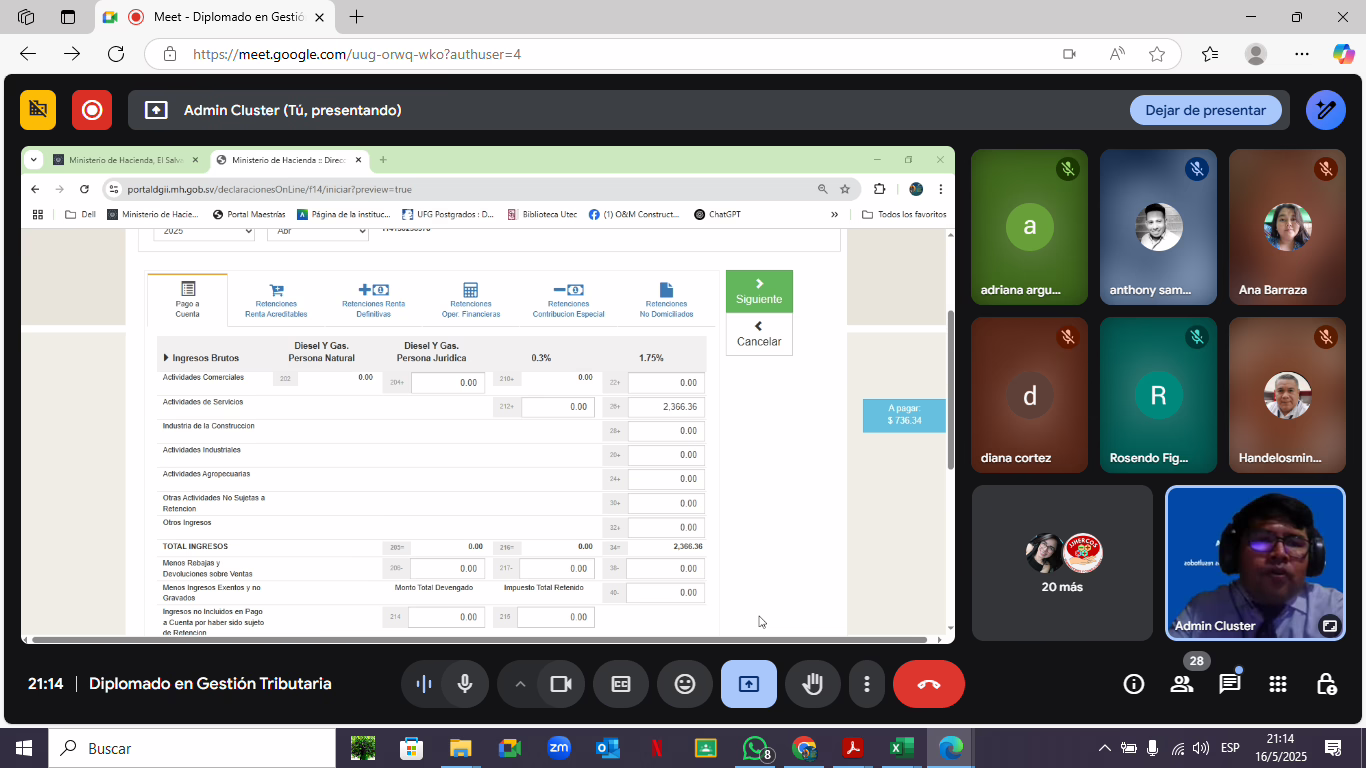Open meeting details info icon
The image size is (1366, 768).
(x=1133, y=684)
